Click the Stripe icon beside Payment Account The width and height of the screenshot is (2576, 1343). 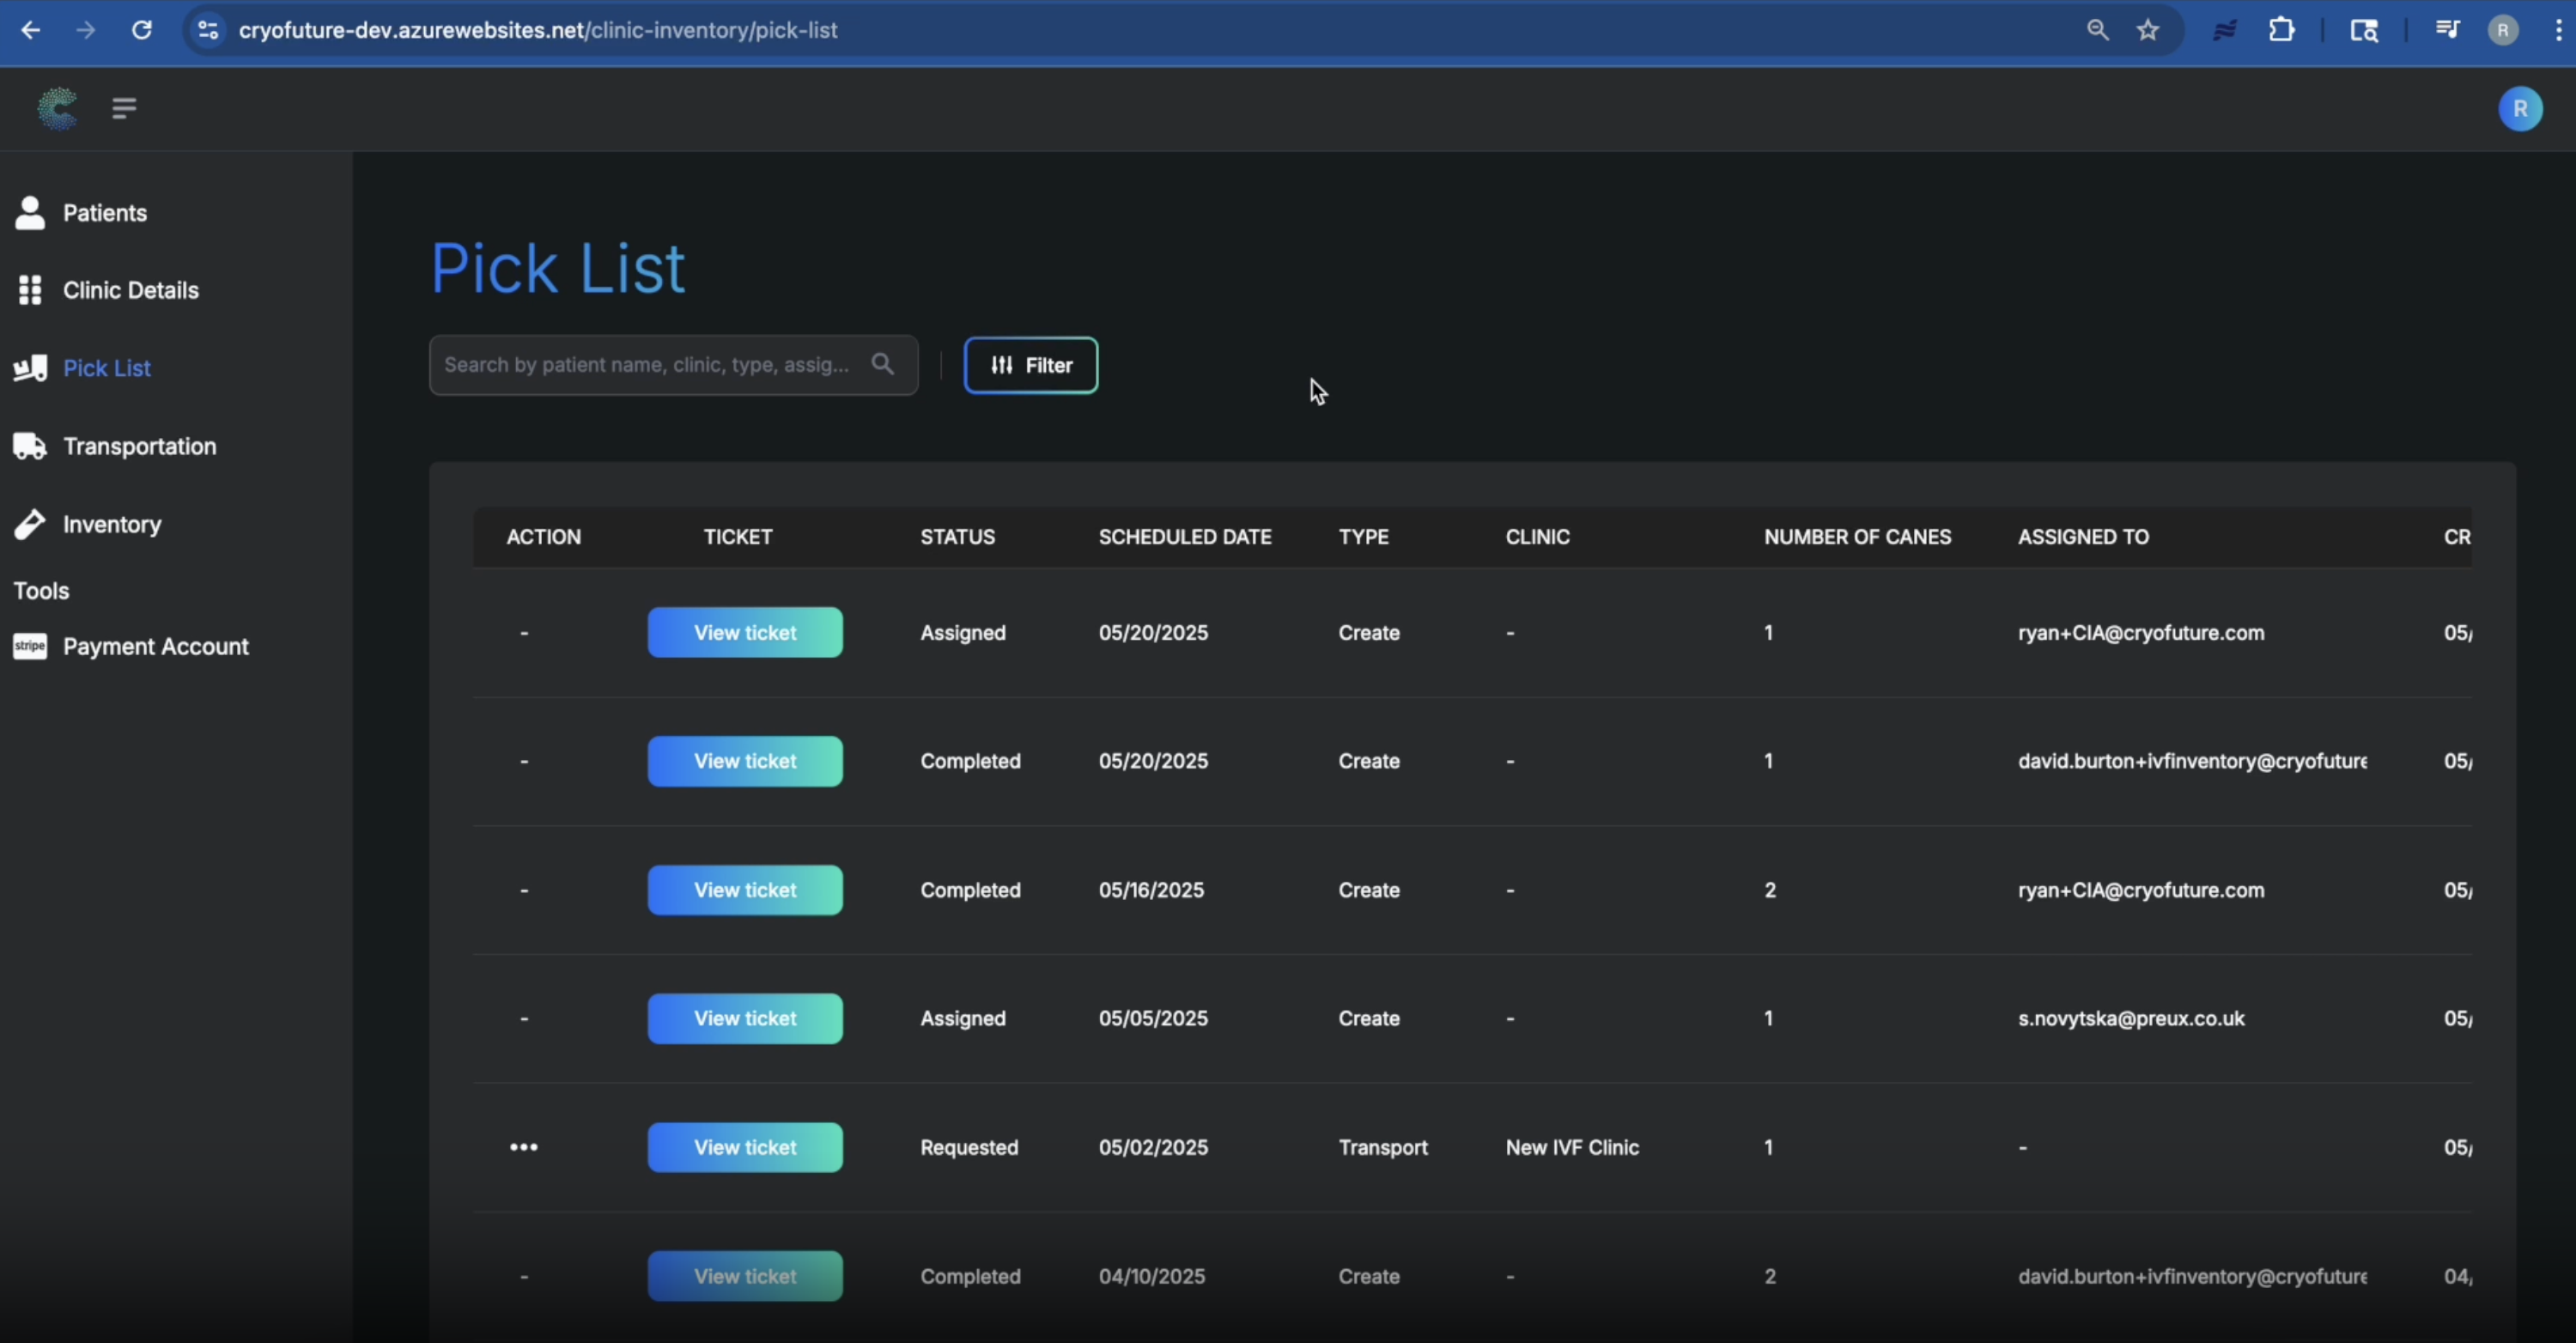point(29,646)
